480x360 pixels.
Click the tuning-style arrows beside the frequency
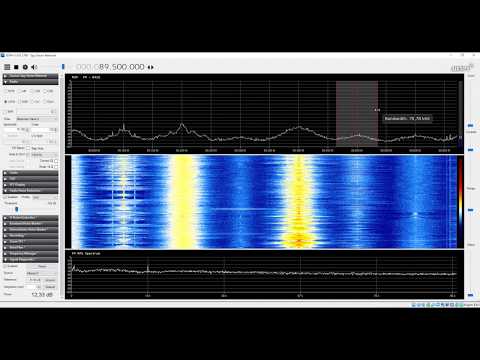coord(151,67)
